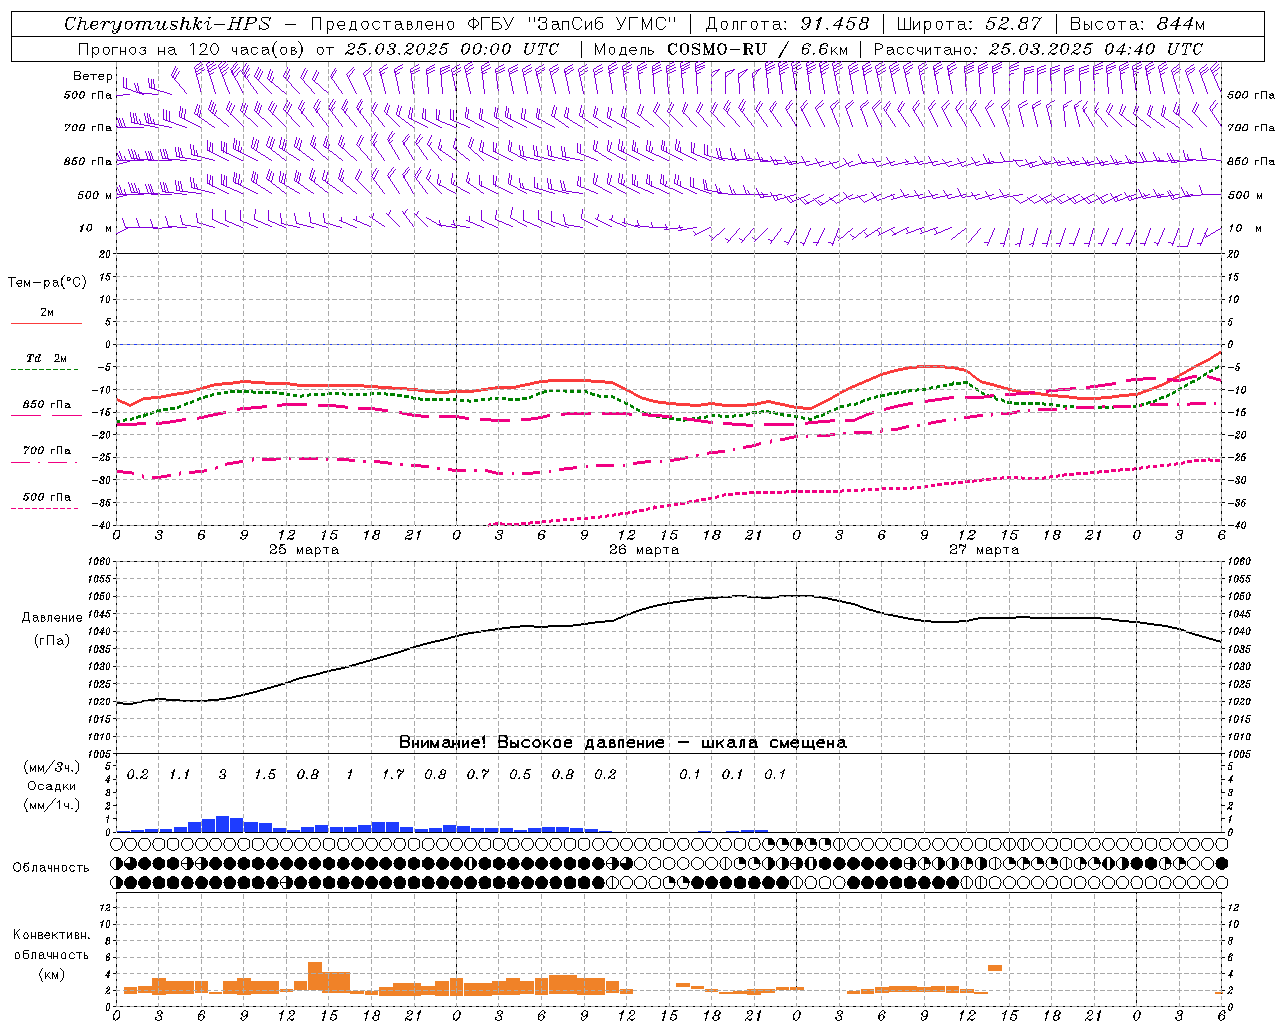This screenshot has height=1024, width=1280.
Task: Click the '(мм/3ч.)' units label
Action: (x=51, y=768)
